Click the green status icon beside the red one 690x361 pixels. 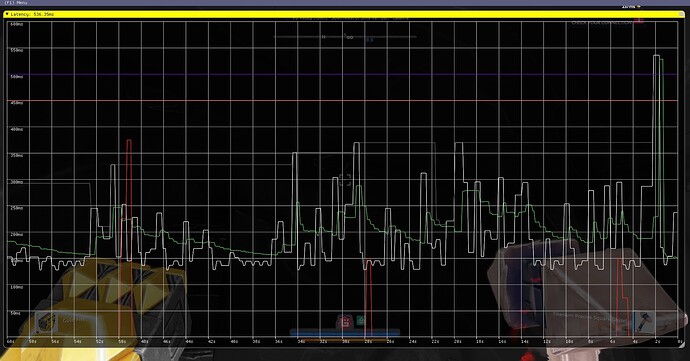360,320
